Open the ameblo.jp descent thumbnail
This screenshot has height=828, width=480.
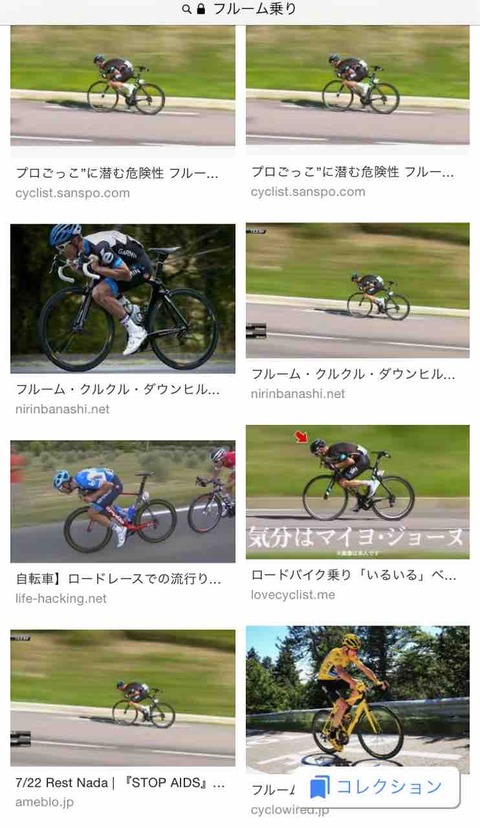[123, 698]
